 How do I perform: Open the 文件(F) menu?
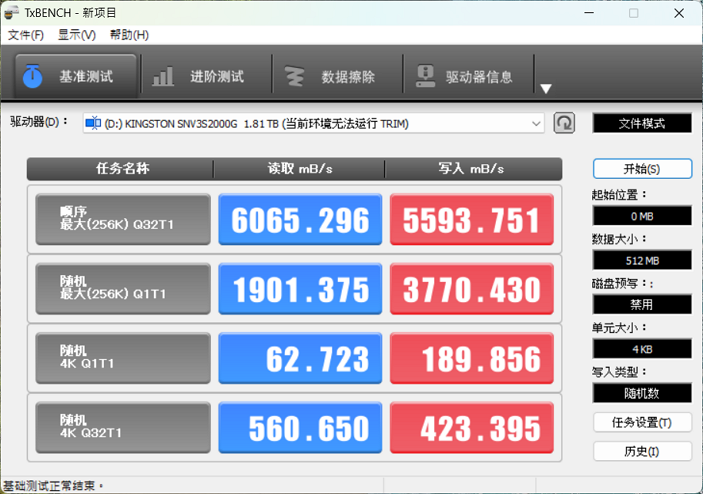26,35
